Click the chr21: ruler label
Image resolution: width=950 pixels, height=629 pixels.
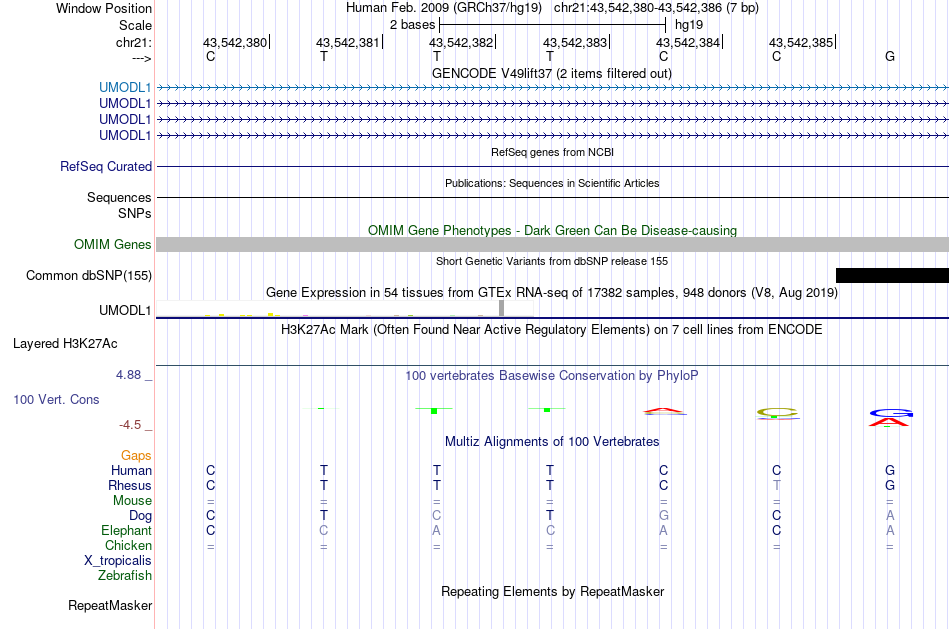coord(134,42)
